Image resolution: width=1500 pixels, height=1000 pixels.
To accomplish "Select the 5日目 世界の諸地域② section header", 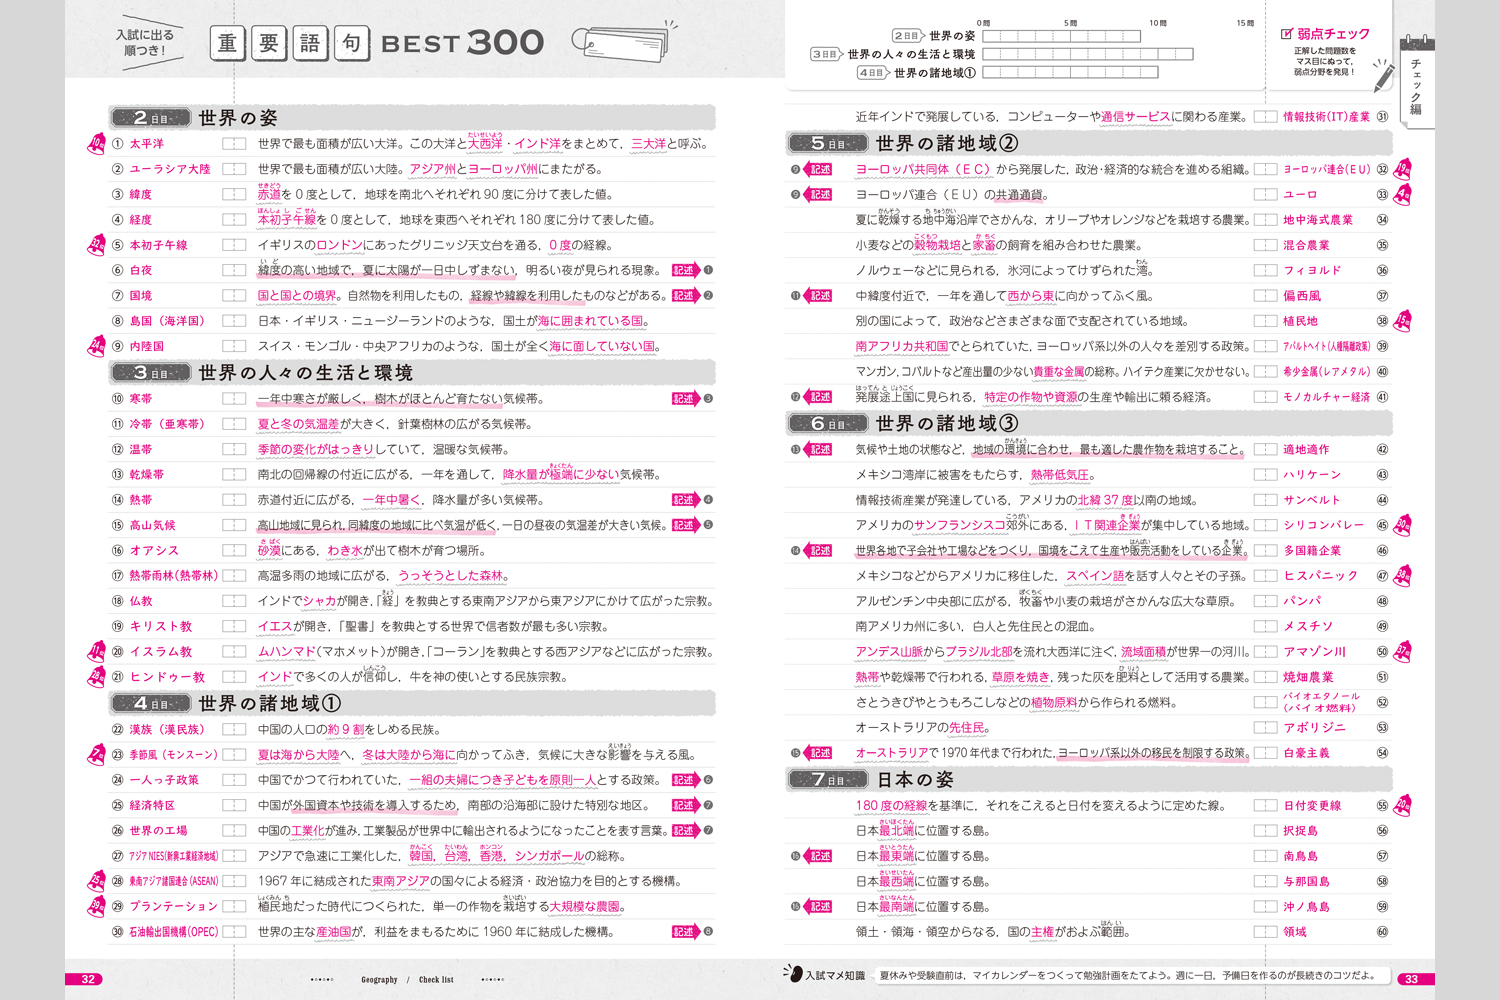I will (1089, 143).
